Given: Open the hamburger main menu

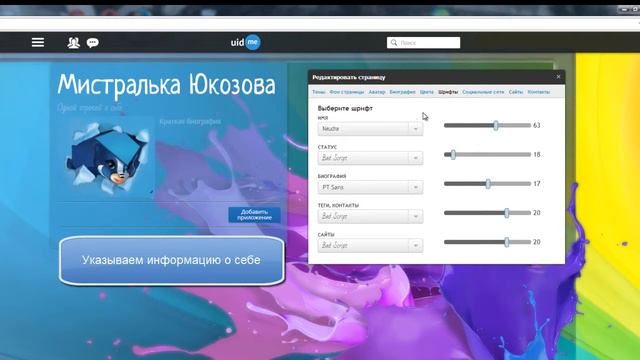Looking at the screenshot, I should pyautogui.click(x=38, y=42).
